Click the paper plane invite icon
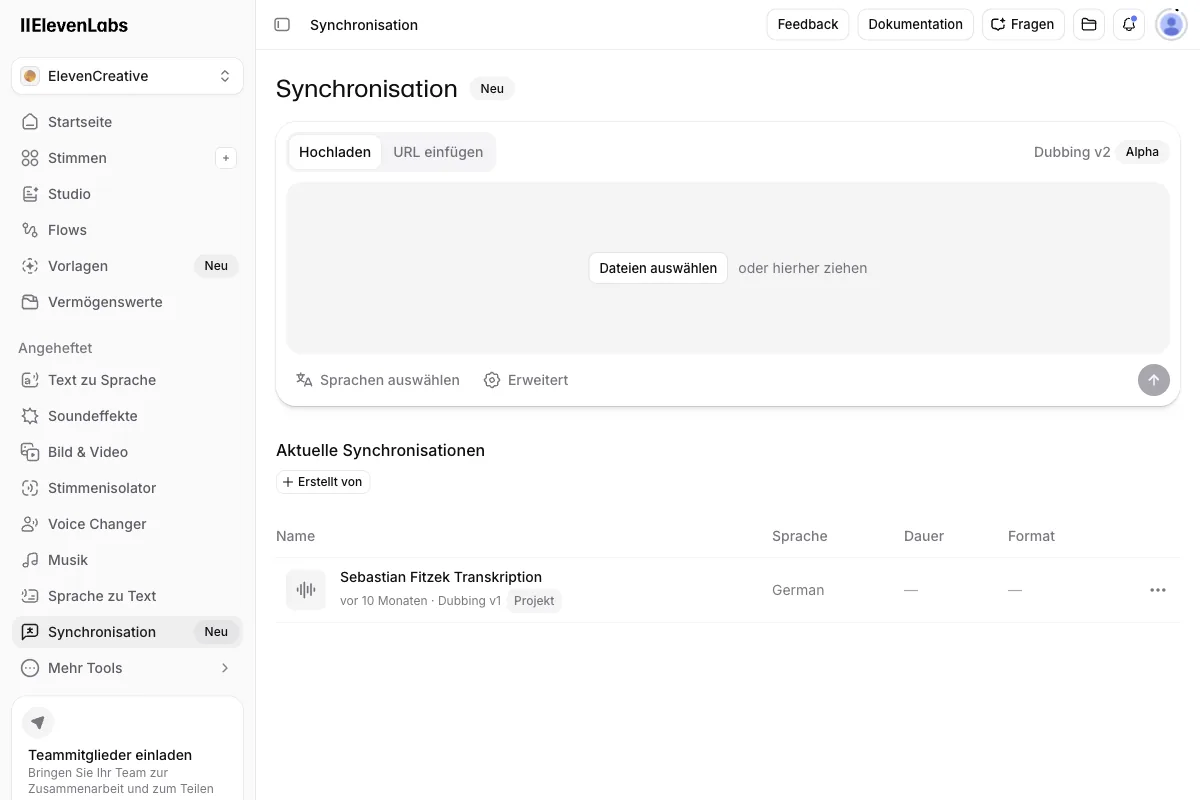The image size is (1200, 800). coord(38,722)
